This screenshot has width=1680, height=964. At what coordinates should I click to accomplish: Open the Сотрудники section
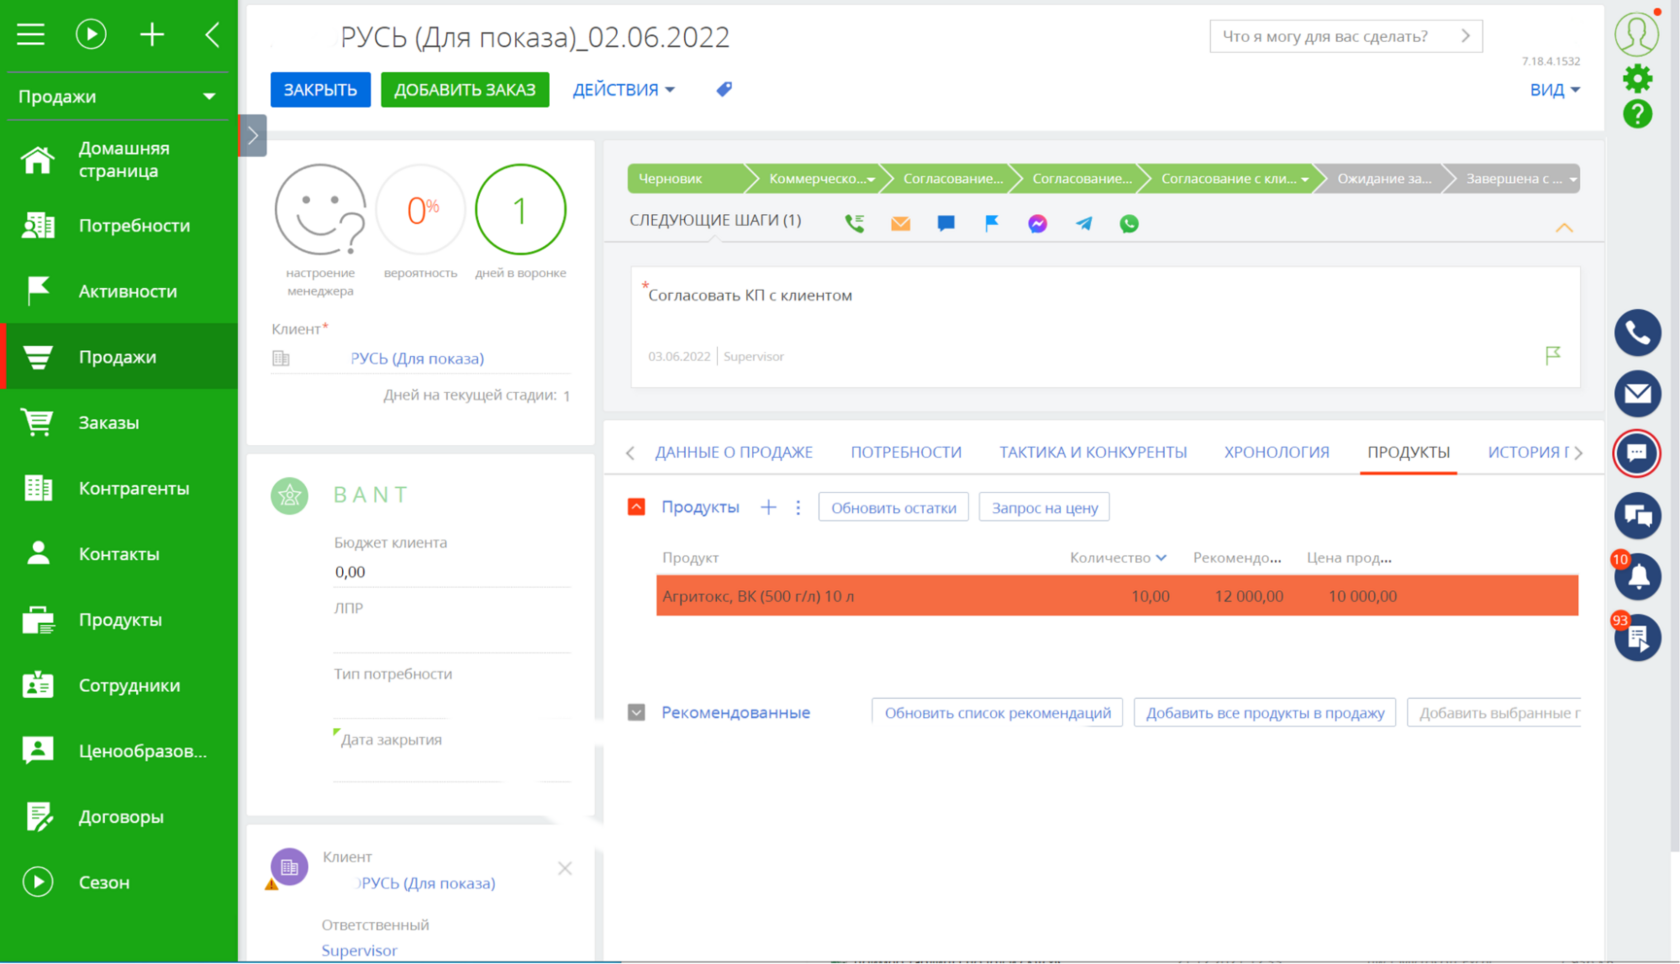[x=119, y=685]
